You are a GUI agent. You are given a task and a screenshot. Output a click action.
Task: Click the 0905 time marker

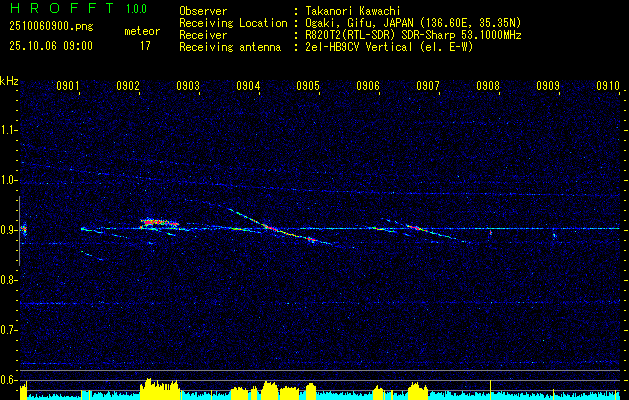[308, 85]
